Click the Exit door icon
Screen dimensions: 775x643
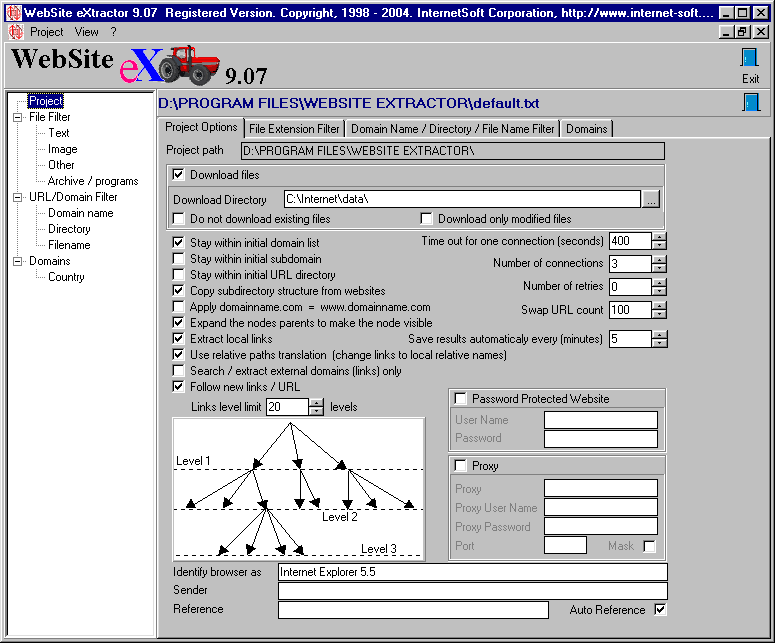click(750, 58)
